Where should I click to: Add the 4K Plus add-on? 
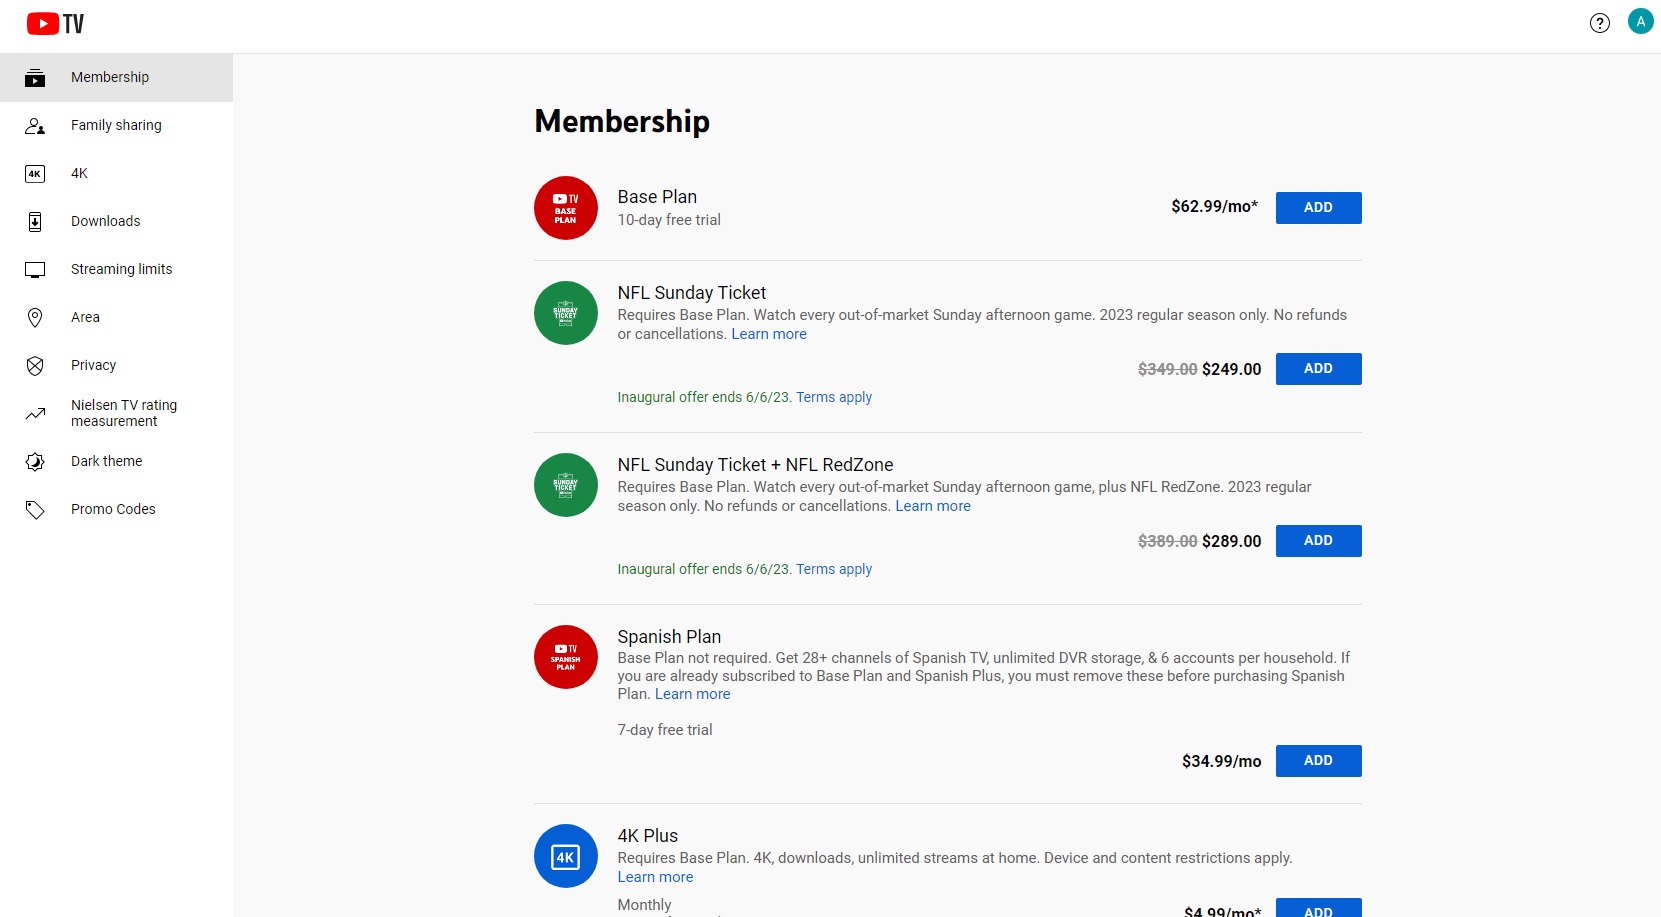coord(1318,908)
